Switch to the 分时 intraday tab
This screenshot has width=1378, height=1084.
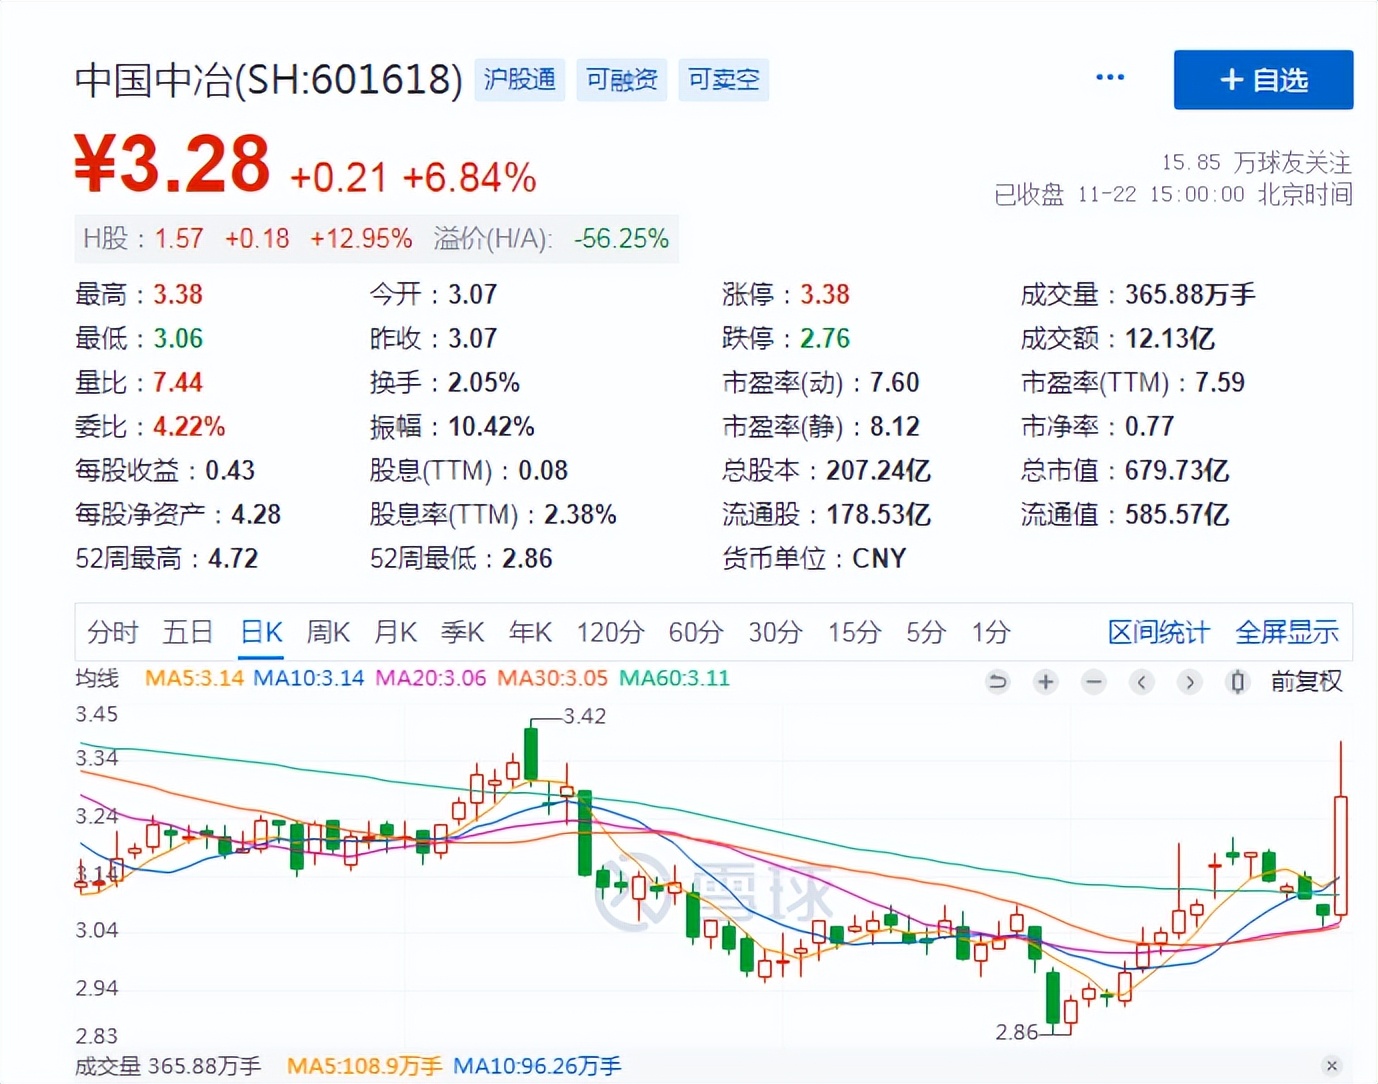[113, 632]
